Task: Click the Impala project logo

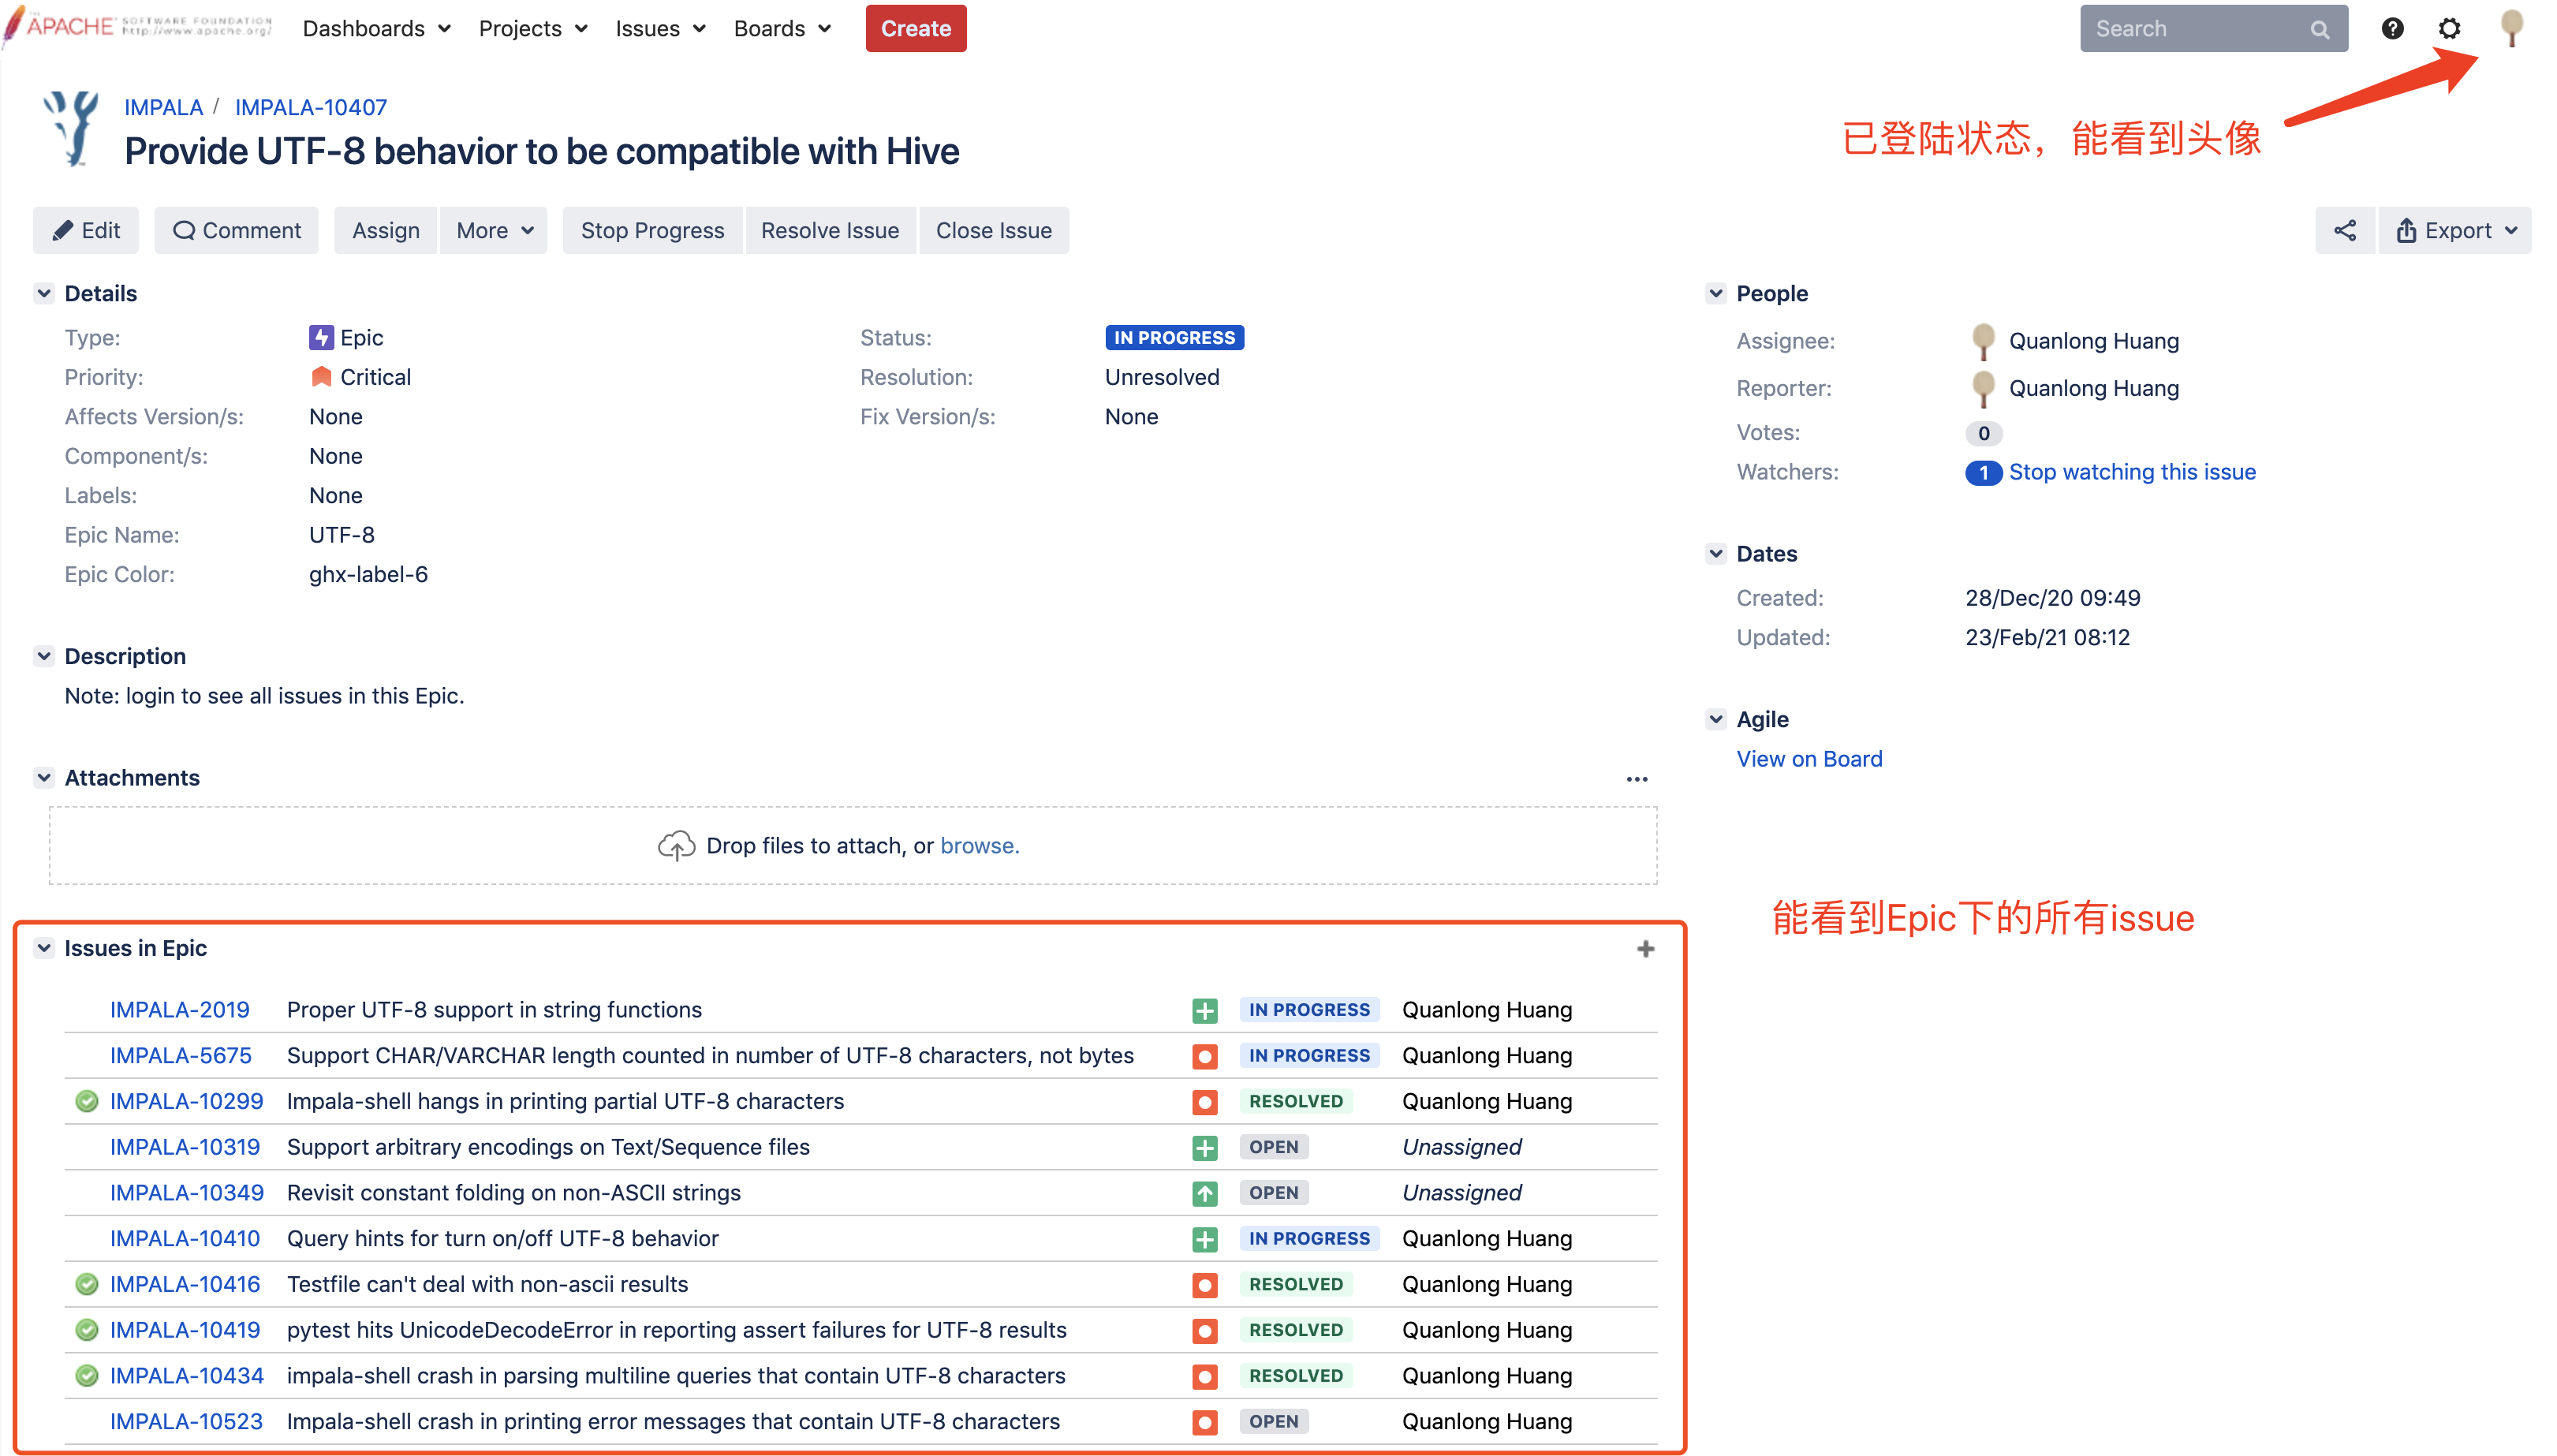Action: [x=72, y=129]
